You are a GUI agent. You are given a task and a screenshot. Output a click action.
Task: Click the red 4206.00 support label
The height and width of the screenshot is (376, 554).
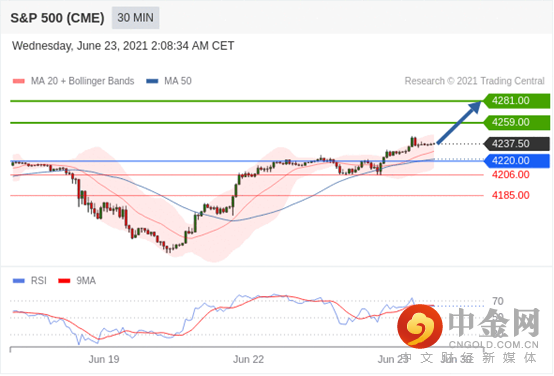click(x=511, y=175)
